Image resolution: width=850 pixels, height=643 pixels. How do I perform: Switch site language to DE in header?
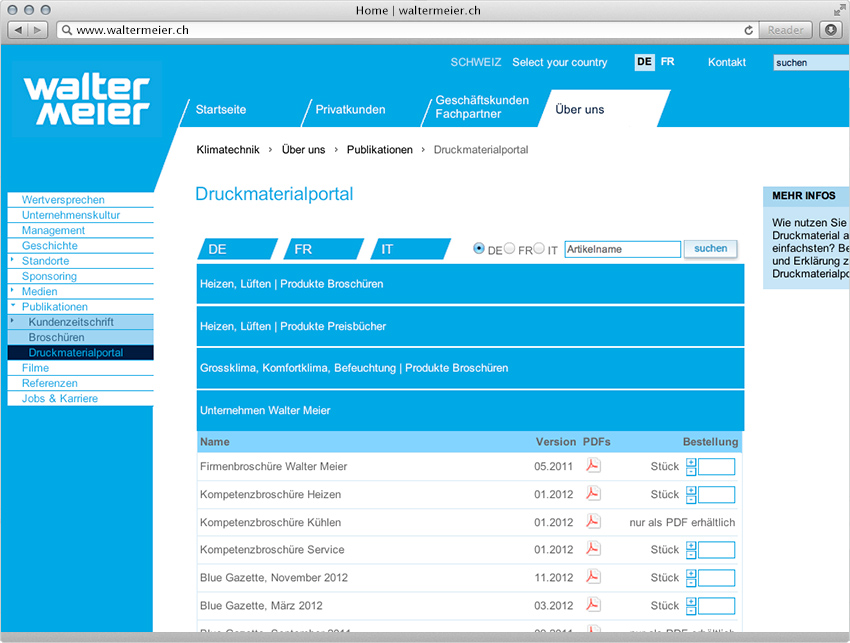click(645, 62)
